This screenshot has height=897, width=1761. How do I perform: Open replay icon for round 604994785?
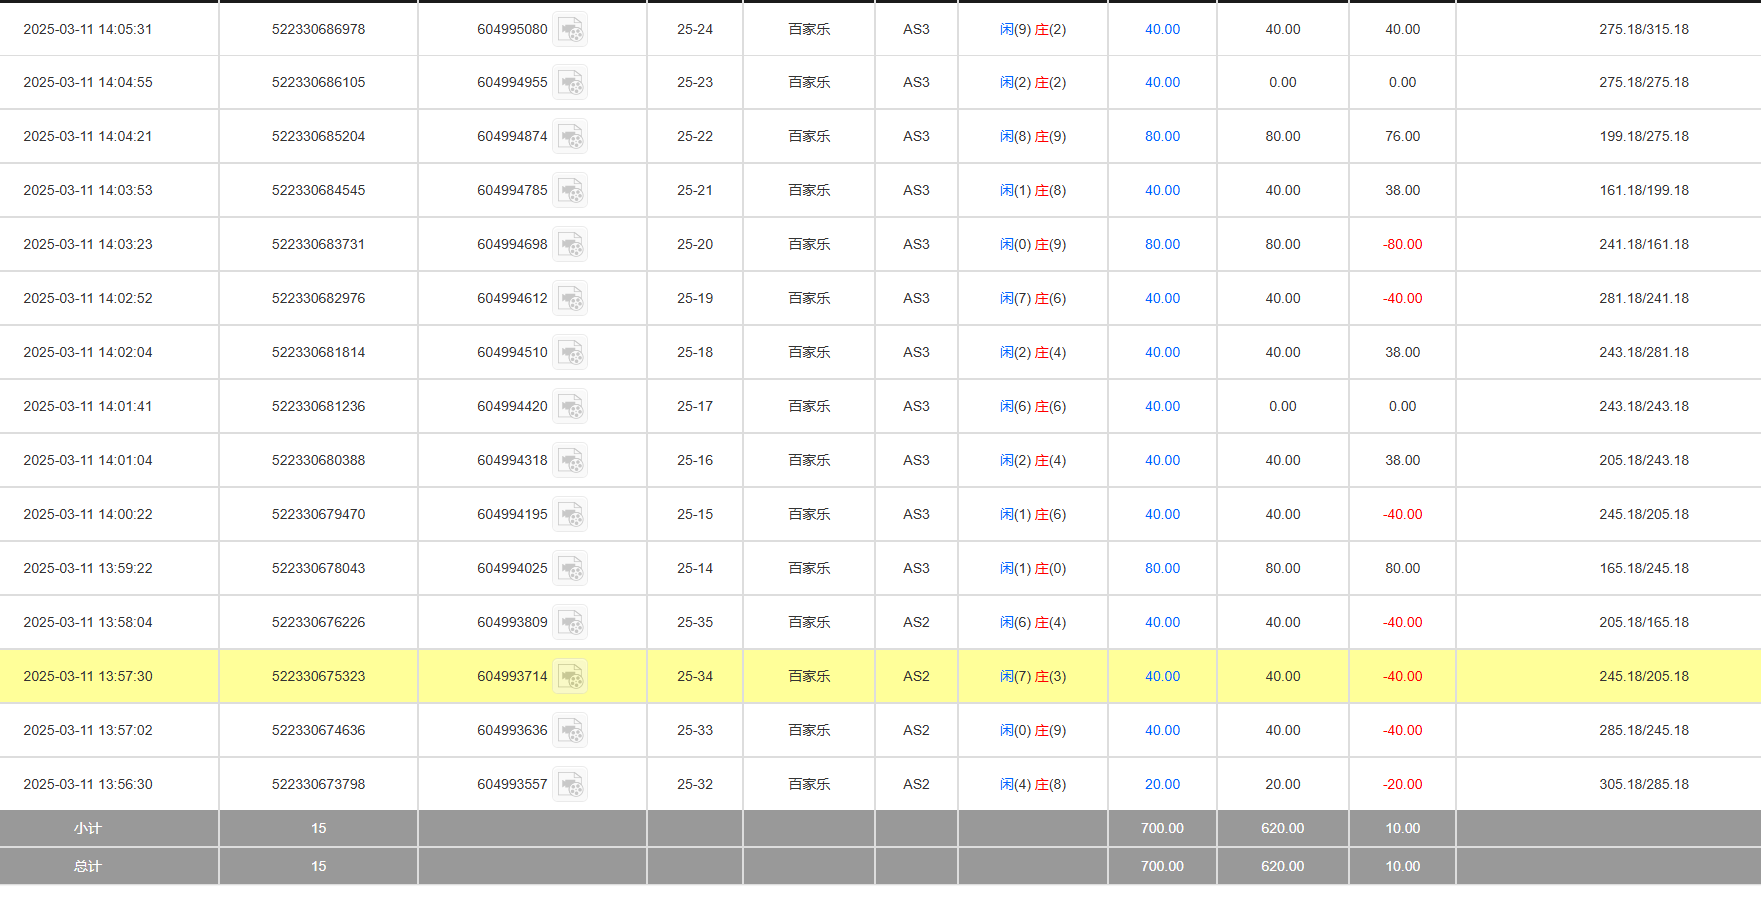tap(570, 191)
